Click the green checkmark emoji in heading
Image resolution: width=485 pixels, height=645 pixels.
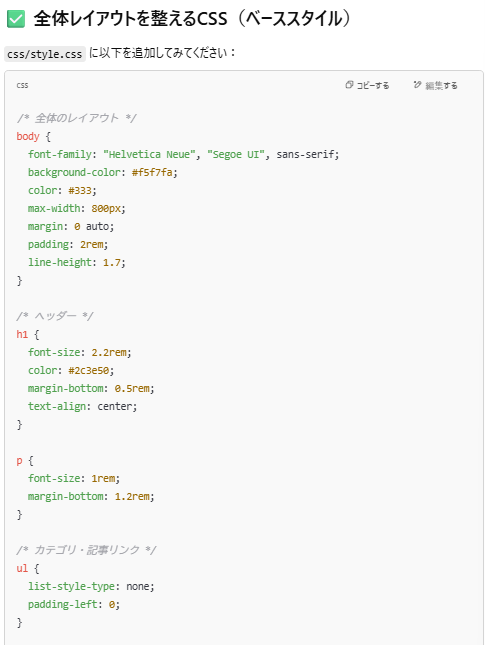(x=16, y=19)
